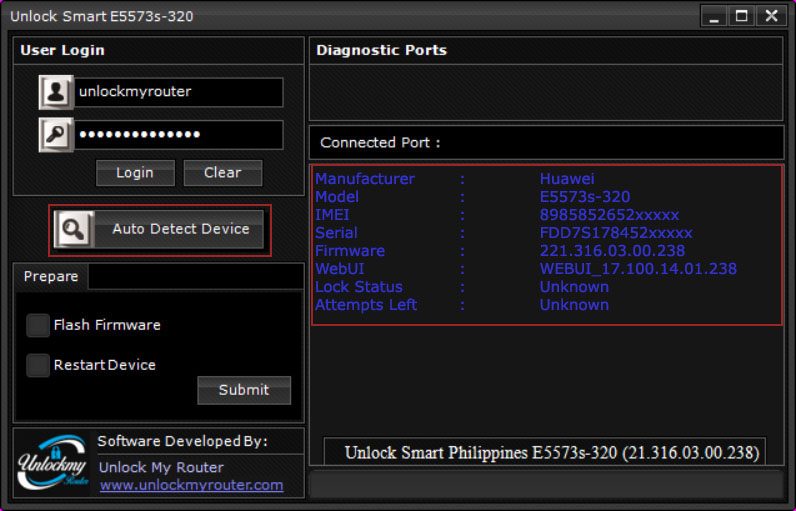This screenshot has height=511, width=796.
Task: Switch to the Prepare tab
Action: 51,277
